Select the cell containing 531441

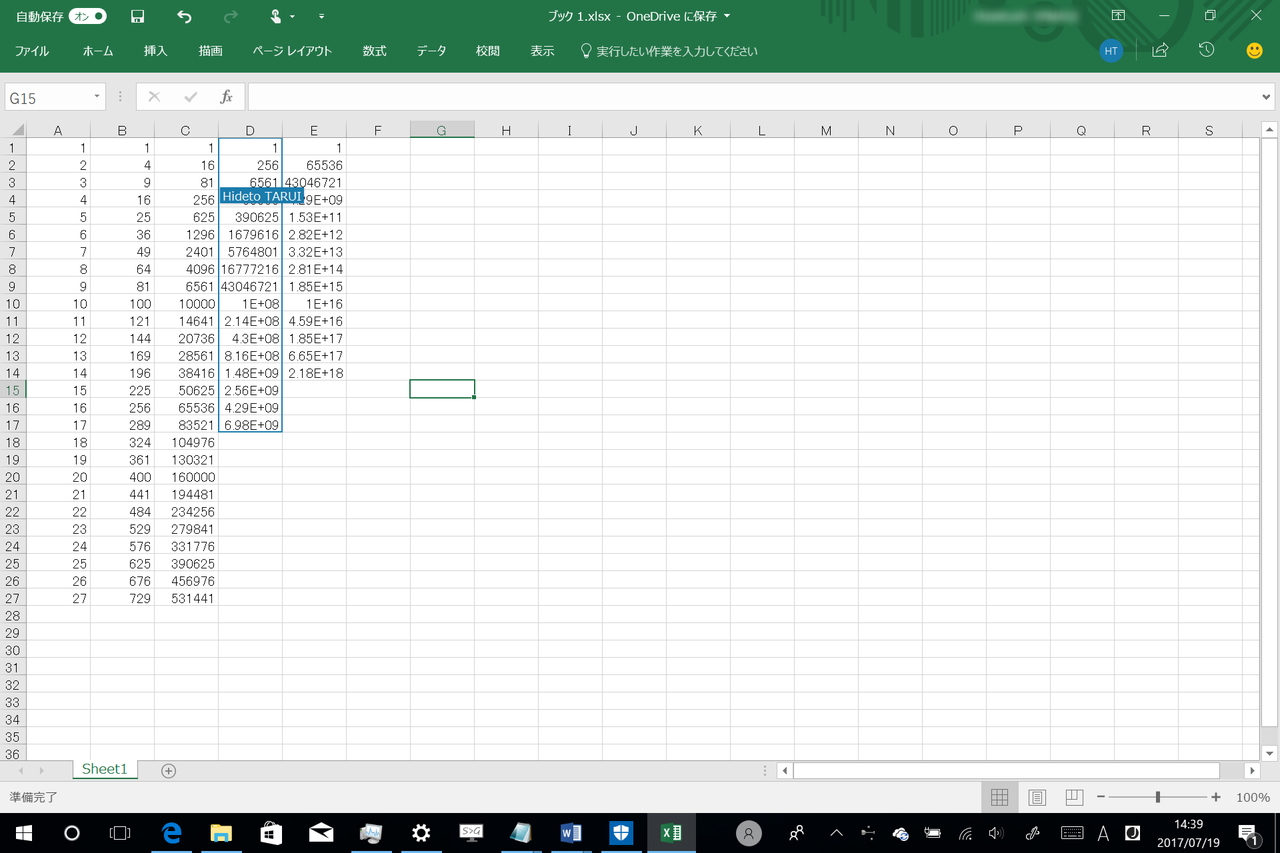186,598
